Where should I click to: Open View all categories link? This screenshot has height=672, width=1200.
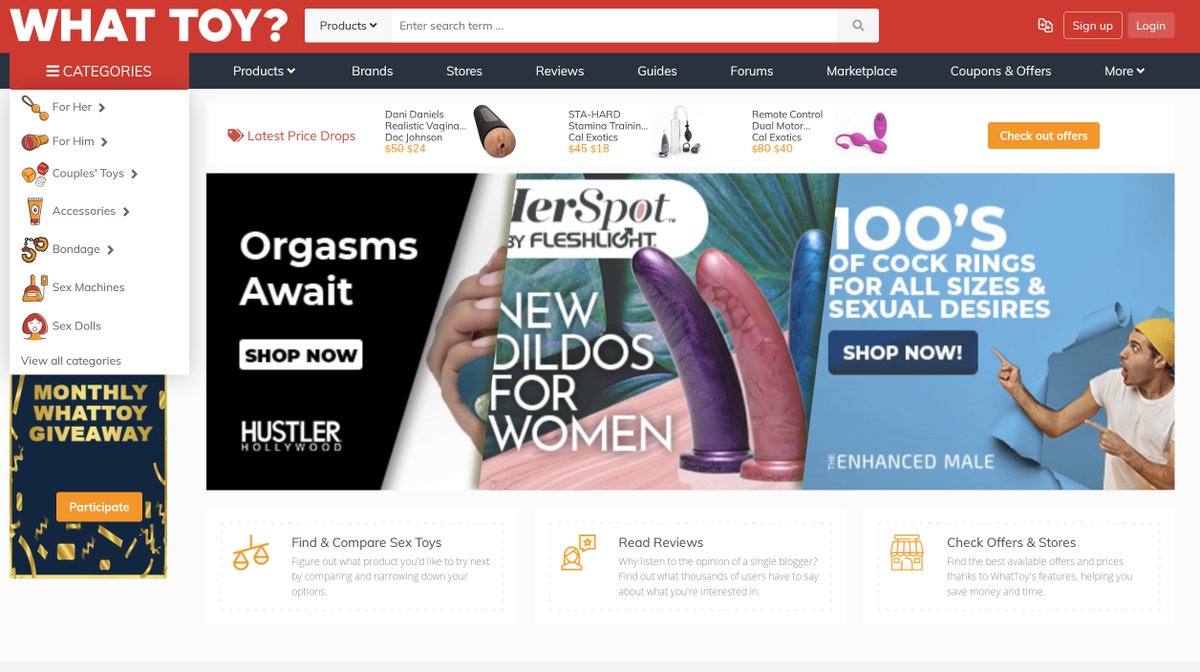coord(71,361)
